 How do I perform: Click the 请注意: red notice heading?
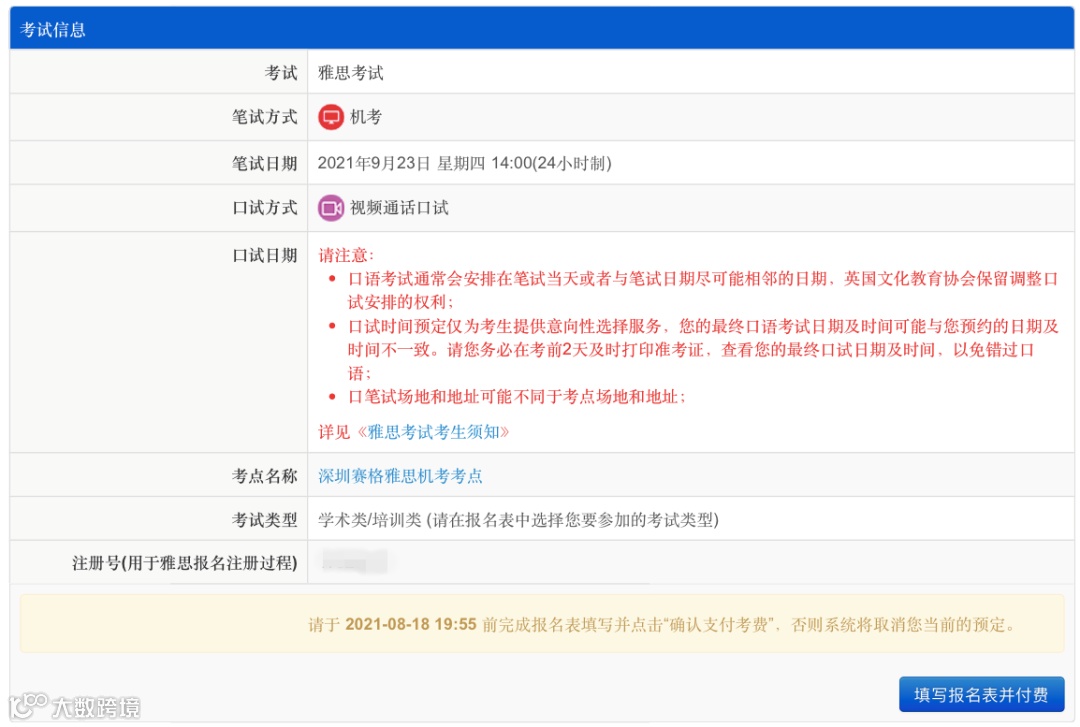[346, 256]
